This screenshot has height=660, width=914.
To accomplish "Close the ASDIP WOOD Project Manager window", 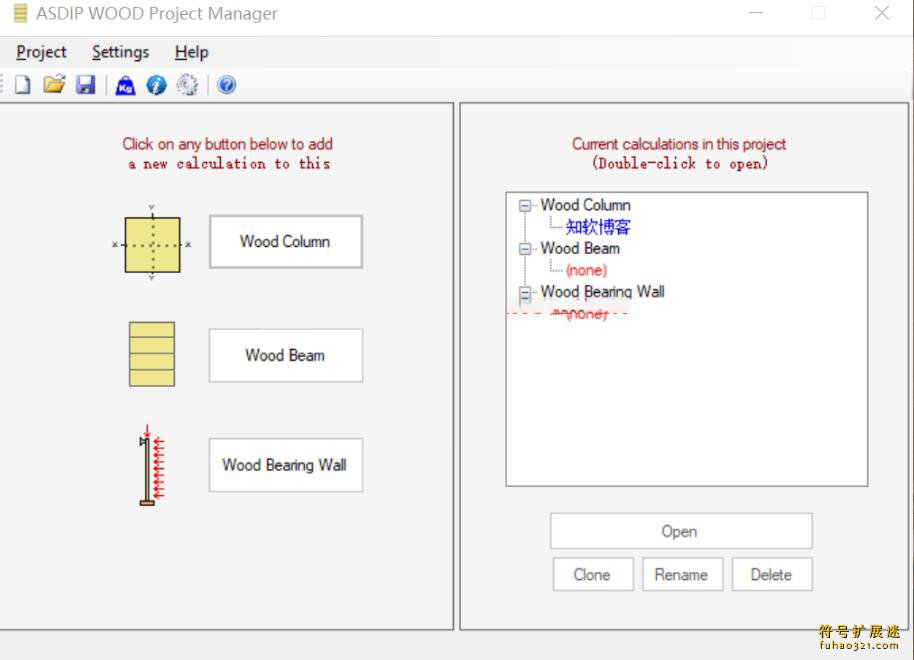I will tap(882, 13).
